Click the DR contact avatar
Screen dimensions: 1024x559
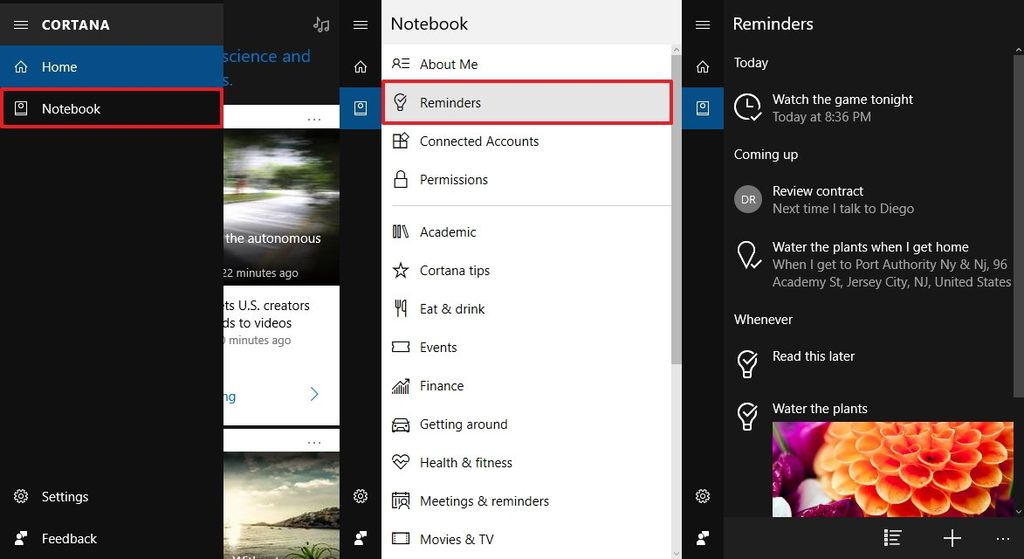point(748,199)
